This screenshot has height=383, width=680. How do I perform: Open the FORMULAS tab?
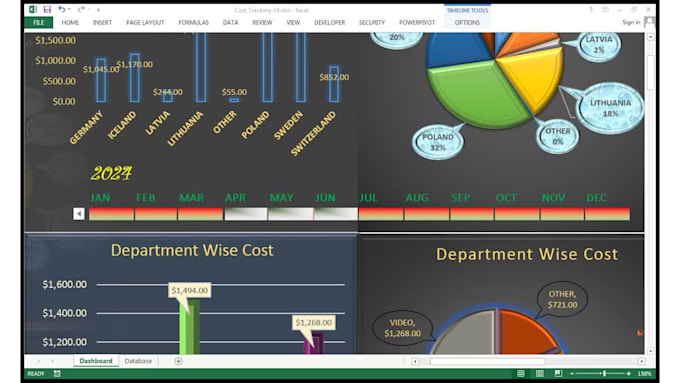[193, 23]
